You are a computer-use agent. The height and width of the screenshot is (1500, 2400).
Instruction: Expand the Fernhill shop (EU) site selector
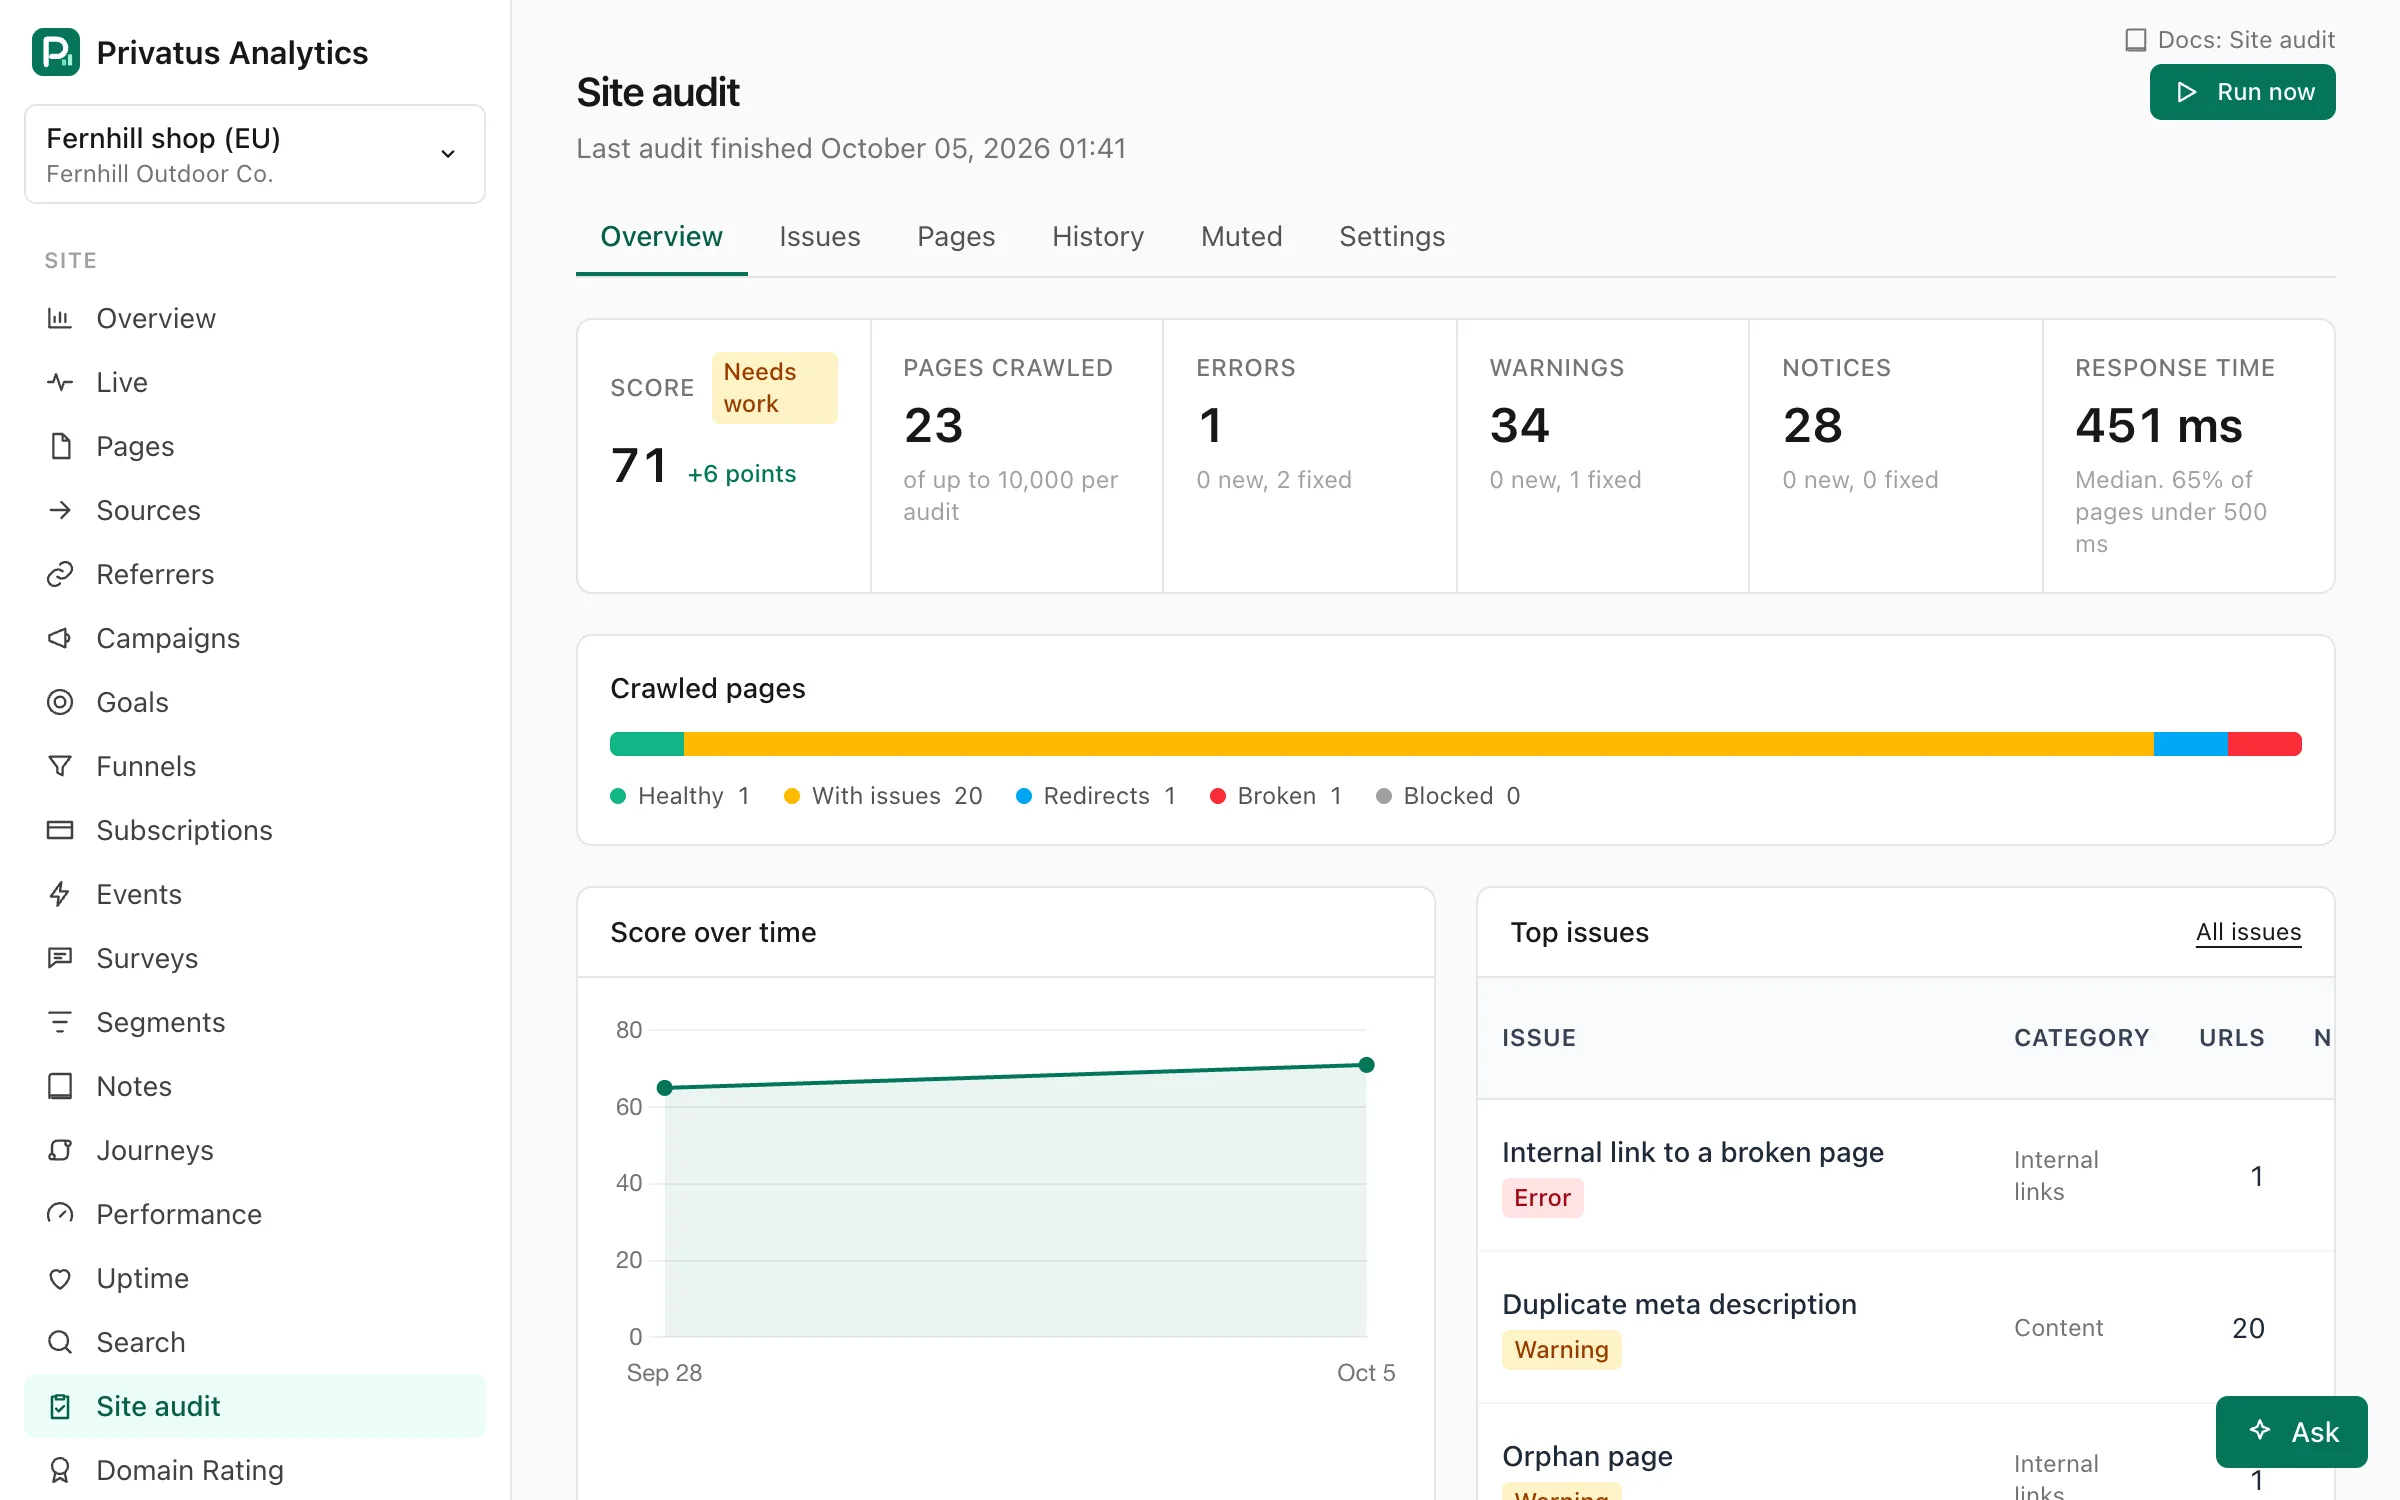click(x=255, y=154)
